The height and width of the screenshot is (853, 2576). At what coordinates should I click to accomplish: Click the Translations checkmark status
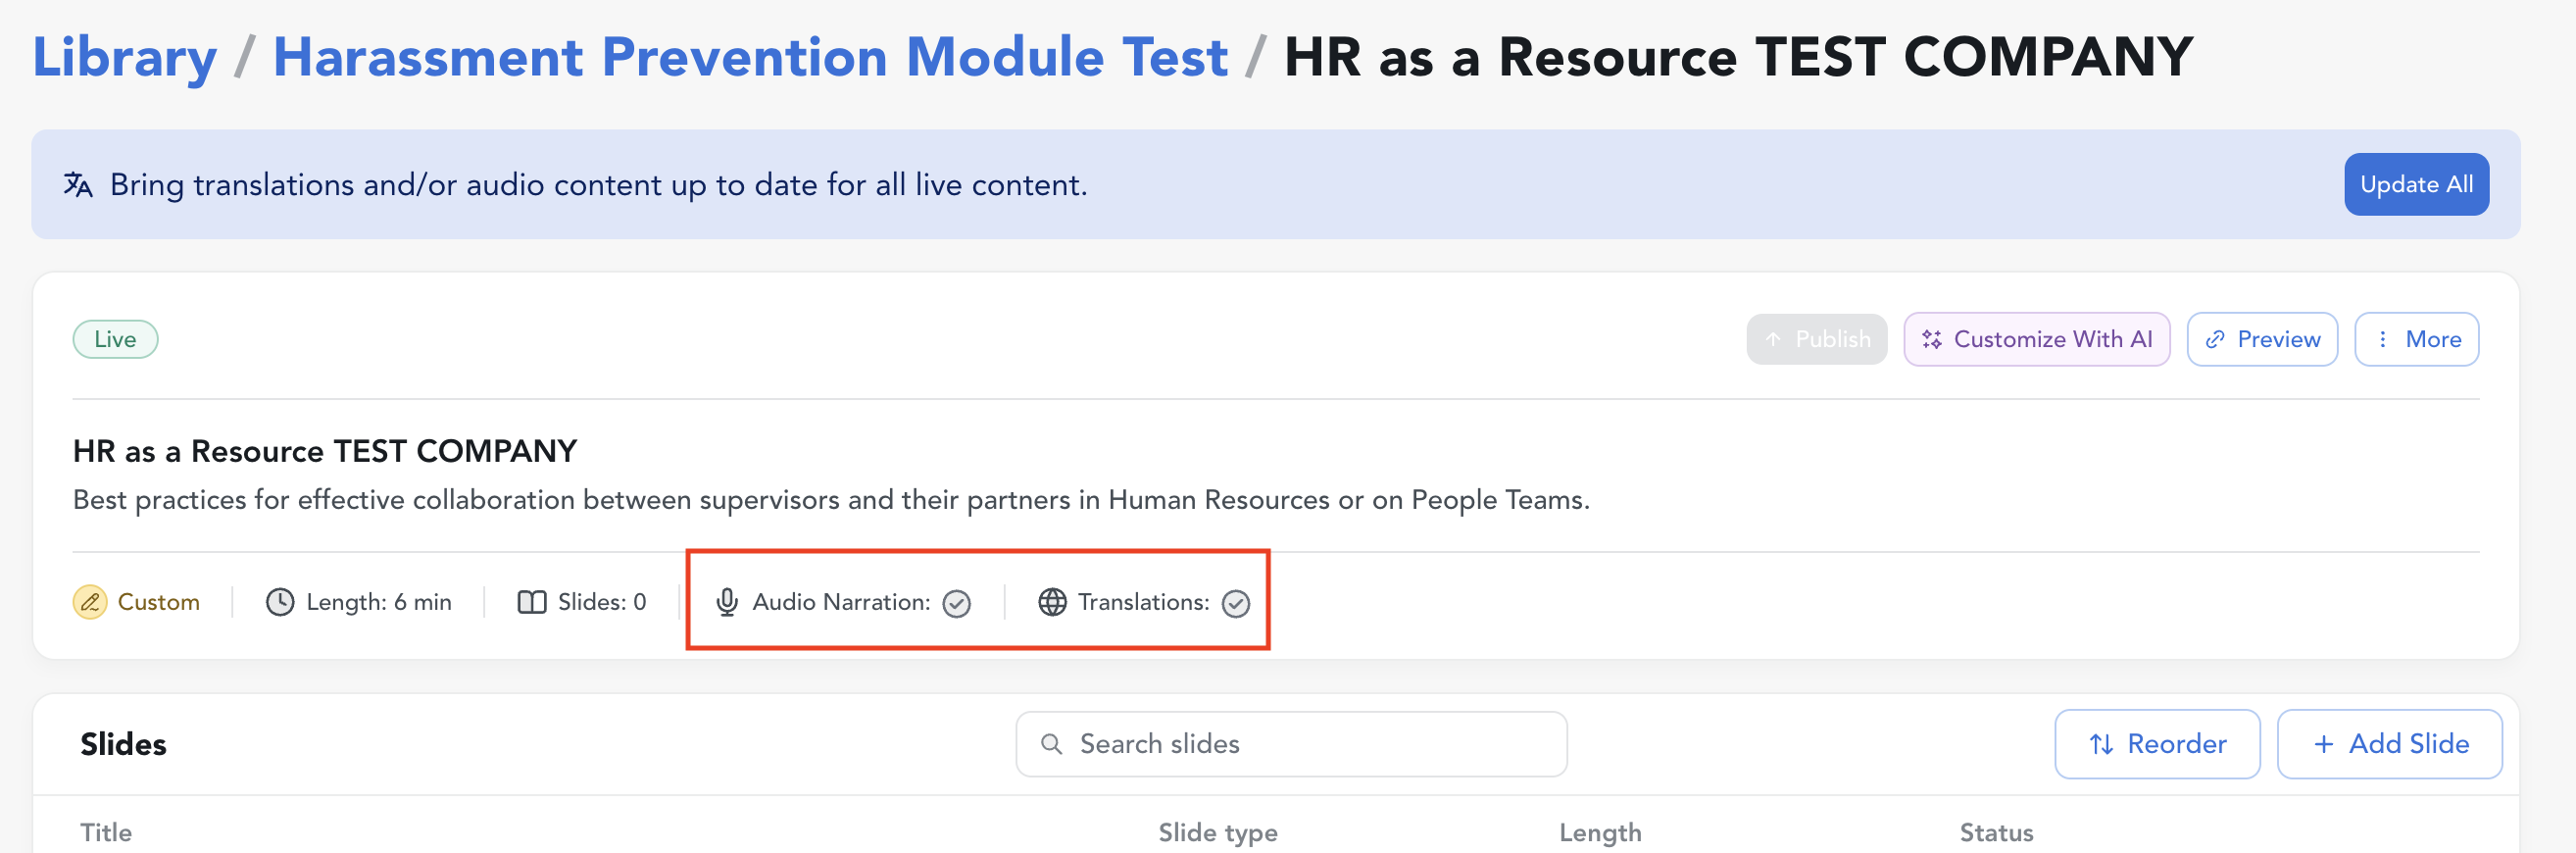1236,603
